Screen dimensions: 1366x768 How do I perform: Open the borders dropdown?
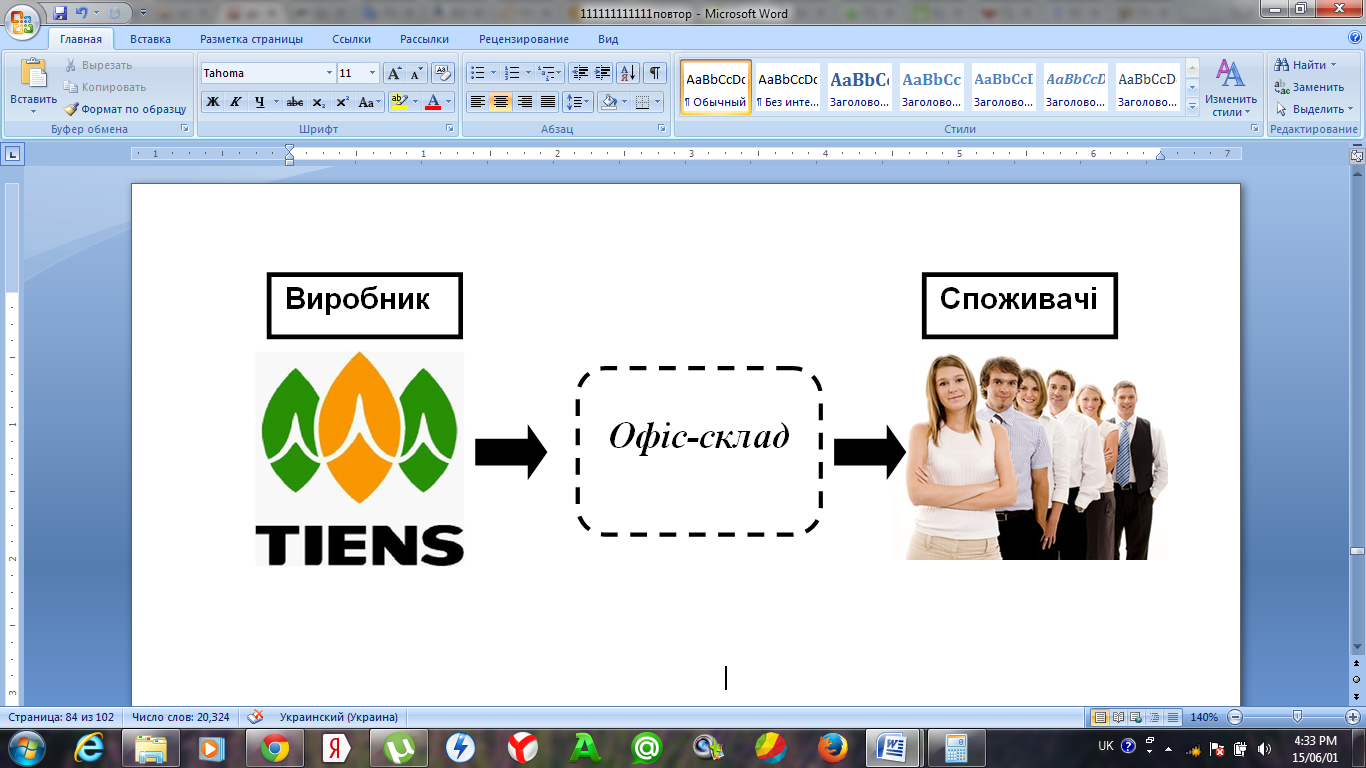[658, 102]
